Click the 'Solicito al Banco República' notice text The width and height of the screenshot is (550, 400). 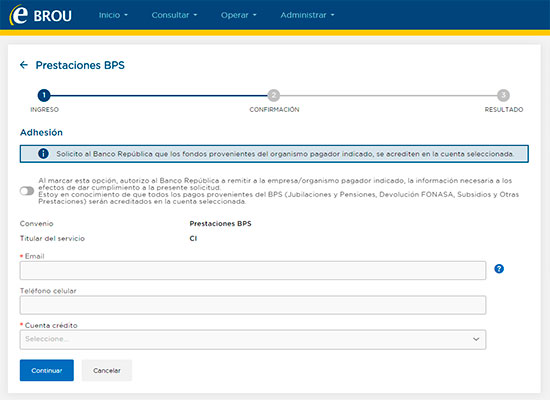click(x=285, y=154)
